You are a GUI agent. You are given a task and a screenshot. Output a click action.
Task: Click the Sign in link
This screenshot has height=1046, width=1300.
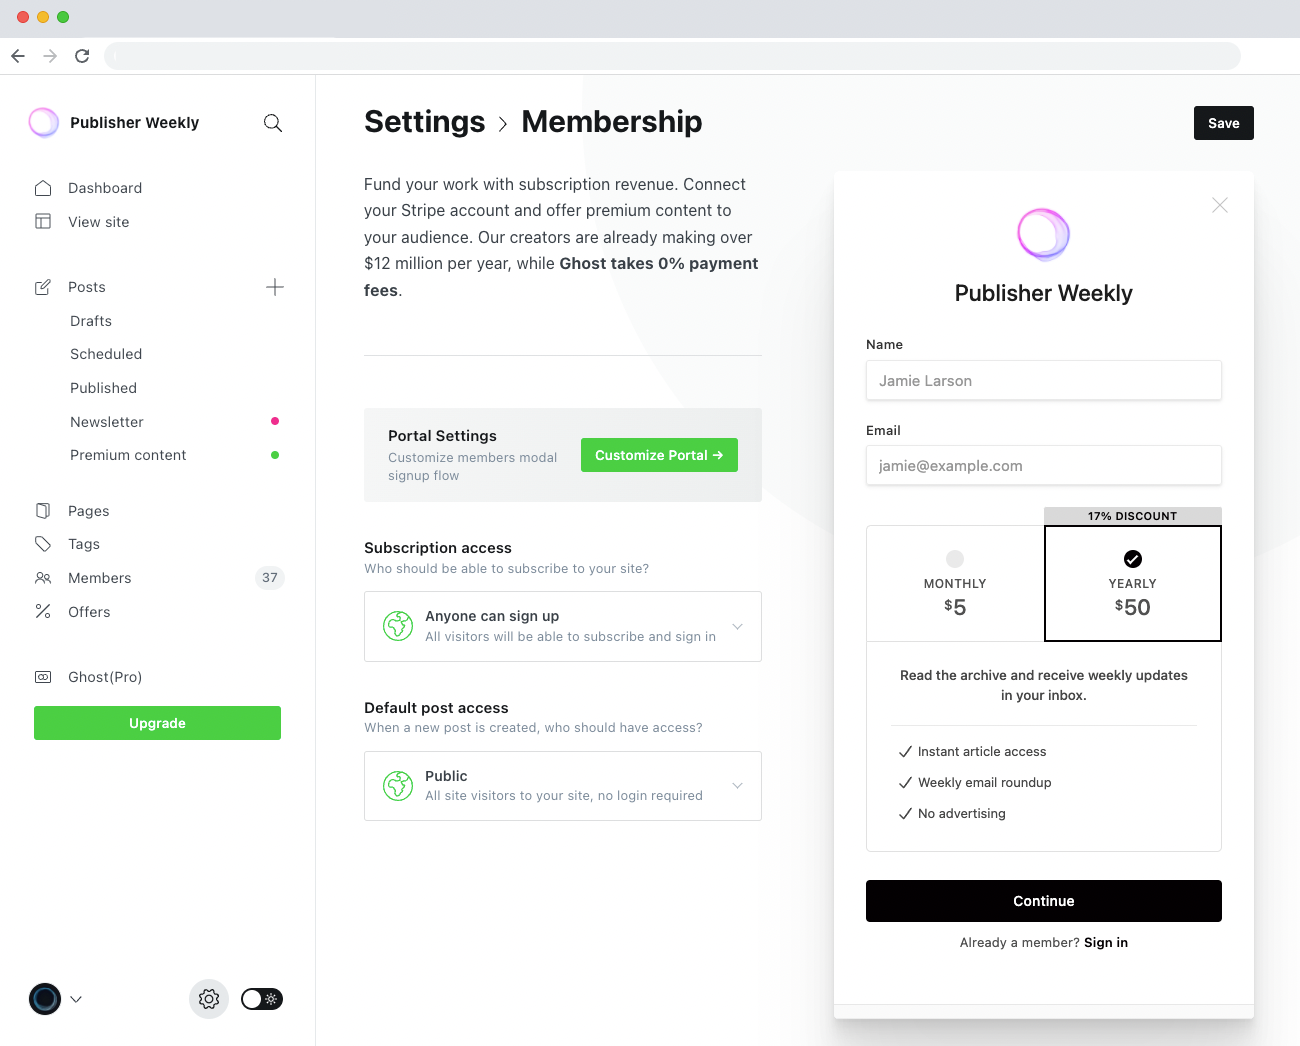tap(1106, 942)
